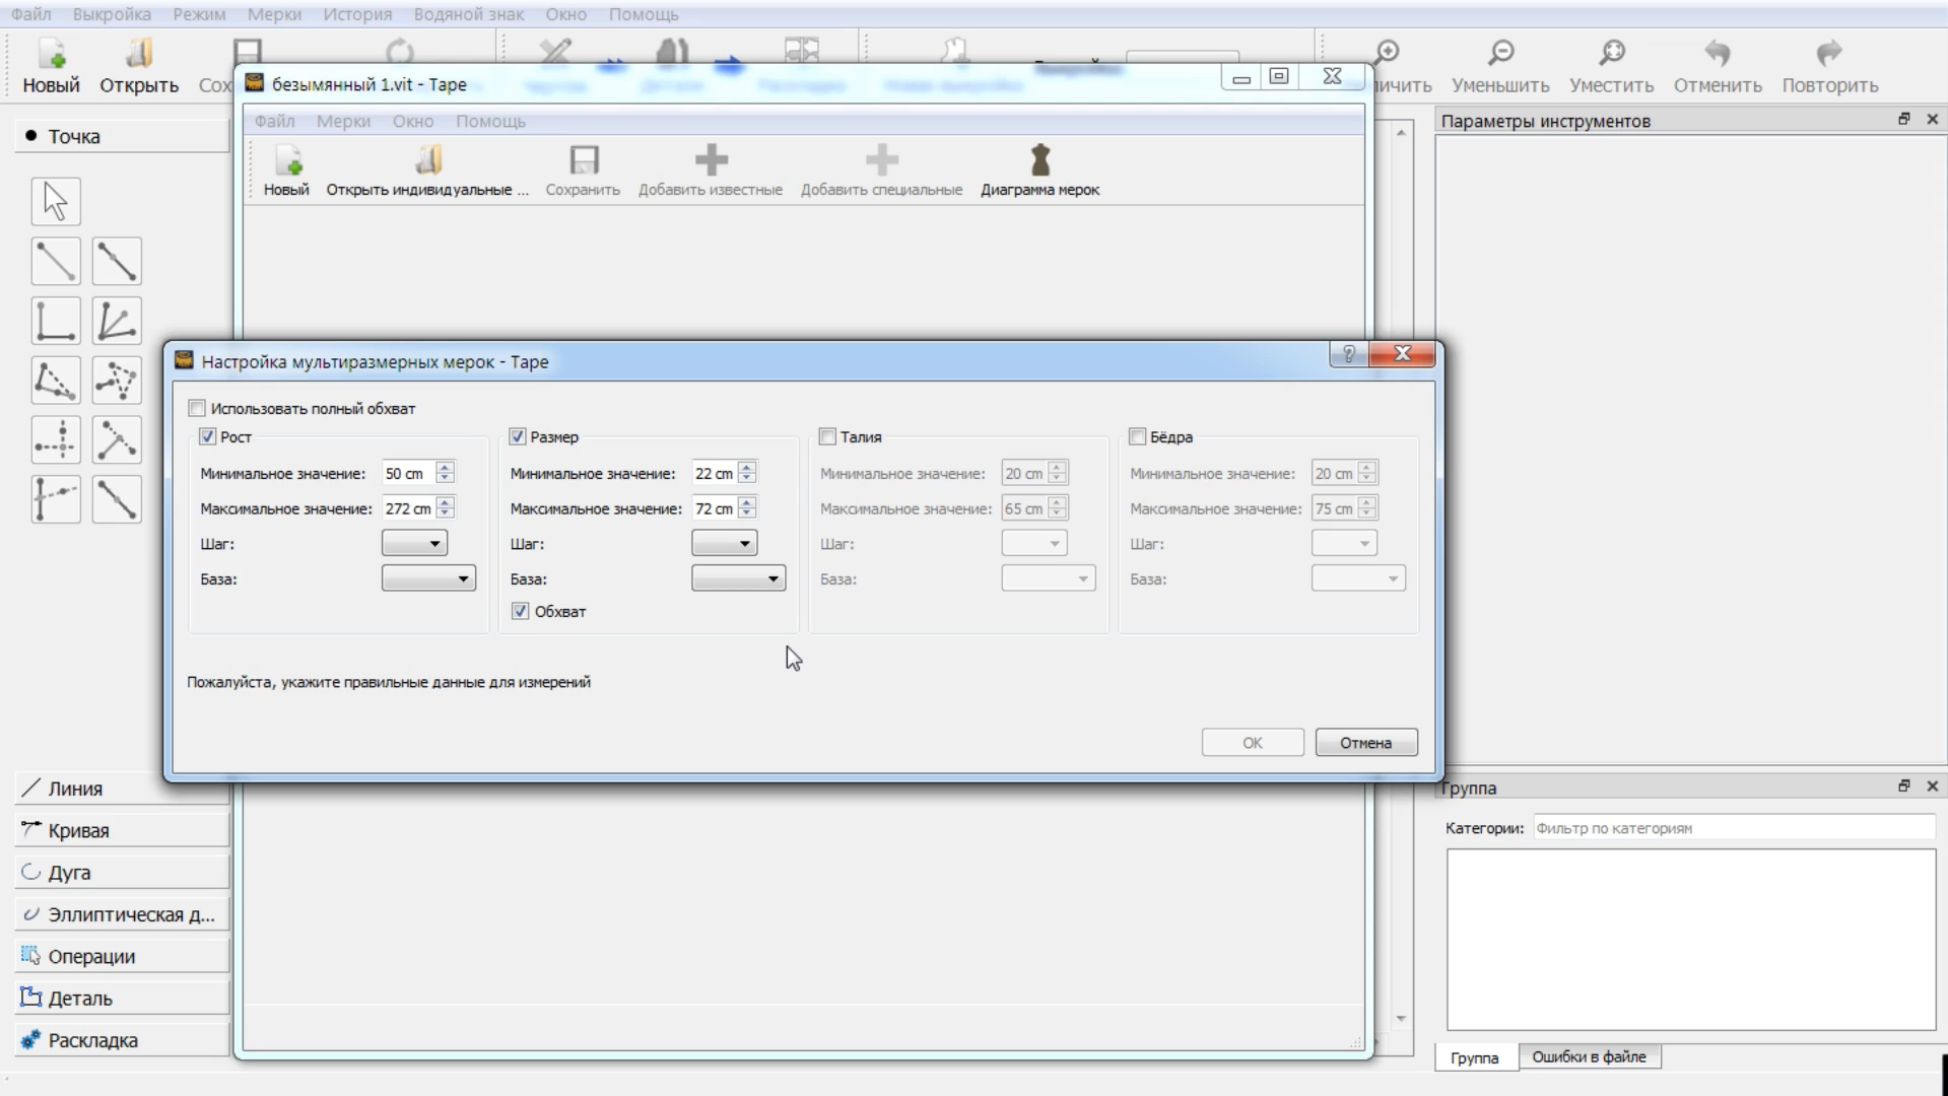Select point at end of line tool
This screenshot has height=1096, width=1948.
point(56,262)
